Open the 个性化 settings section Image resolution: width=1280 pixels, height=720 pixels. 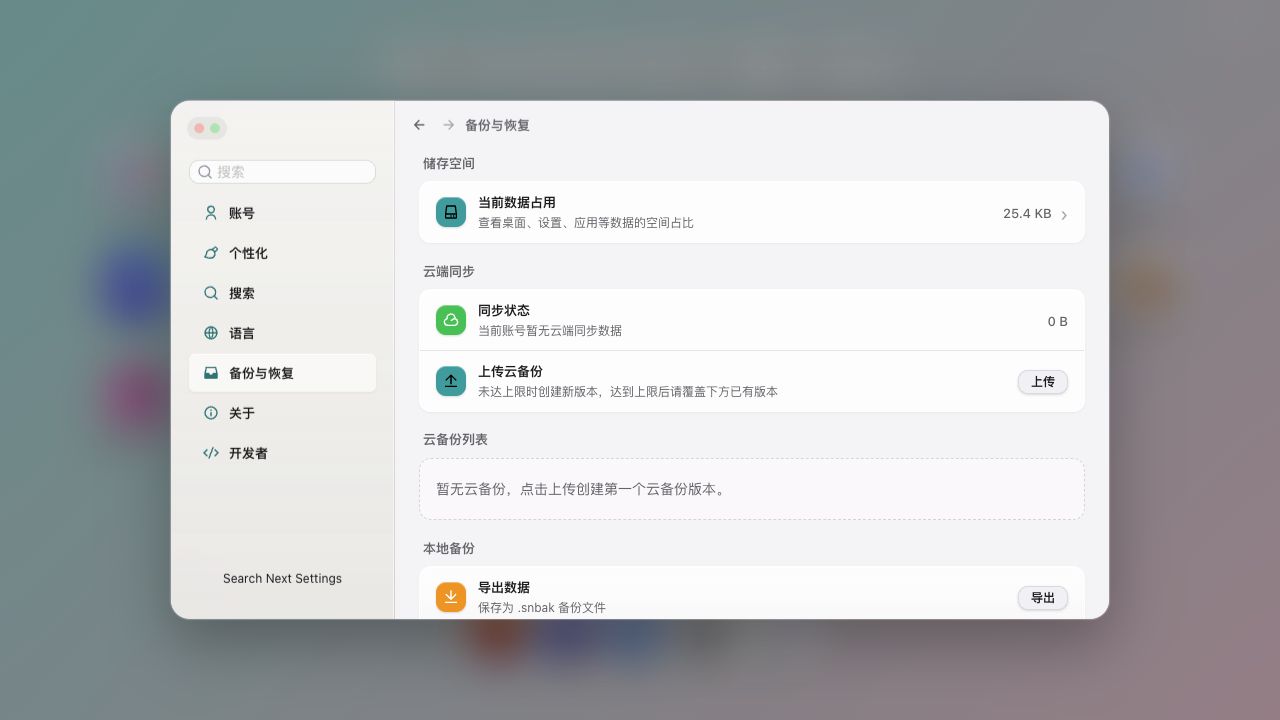point(282,253)
